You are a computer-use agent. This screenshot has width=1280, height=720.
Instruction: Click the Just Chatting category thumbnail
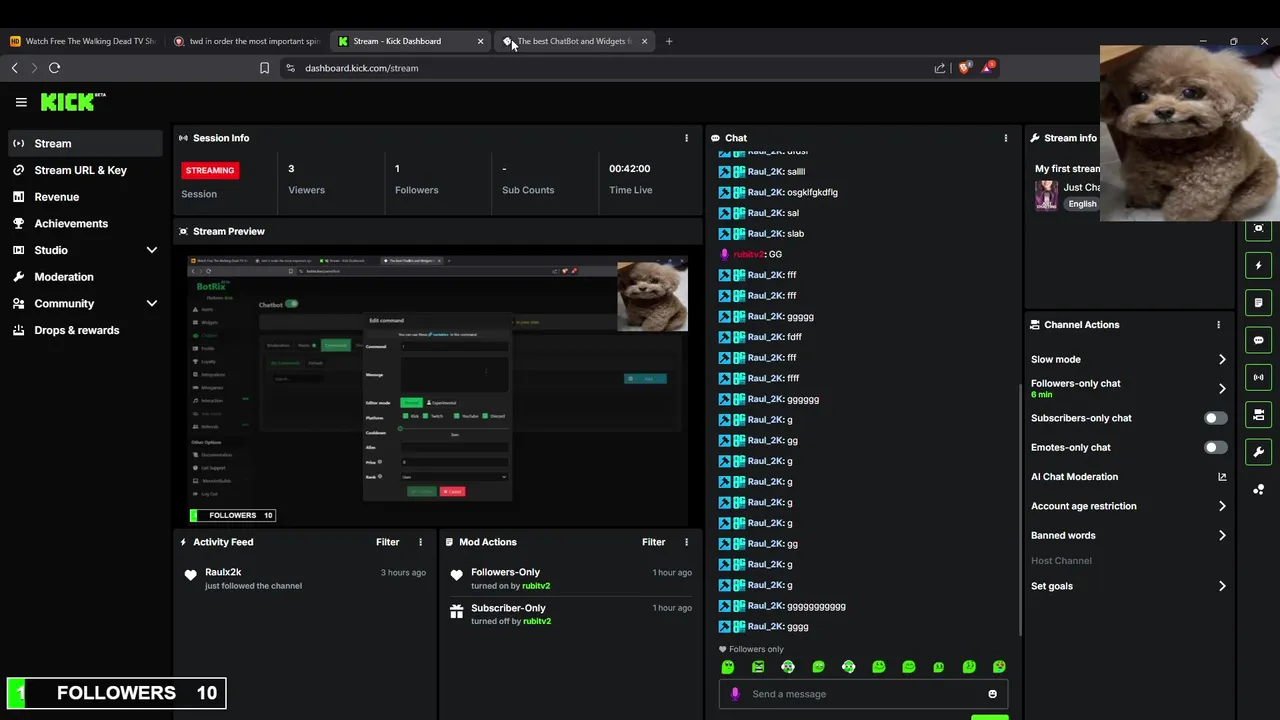[1046, 195]
